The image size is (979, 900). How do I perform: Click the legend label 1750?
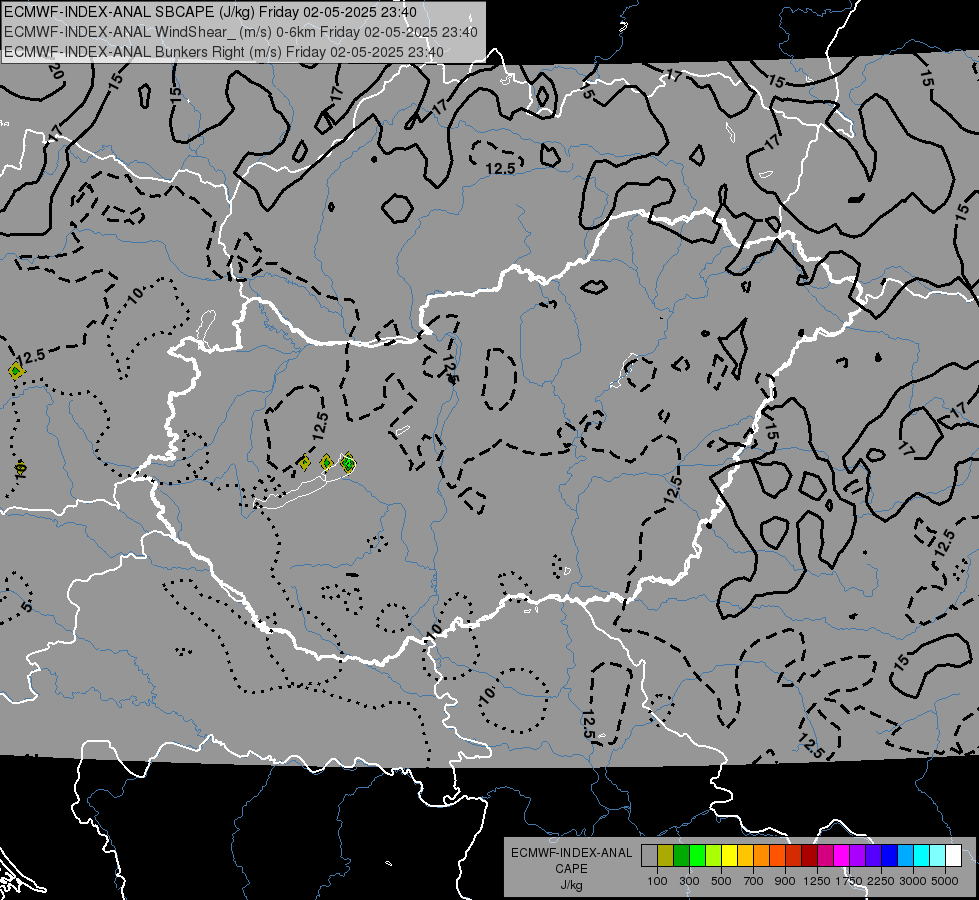pos(849,881)
